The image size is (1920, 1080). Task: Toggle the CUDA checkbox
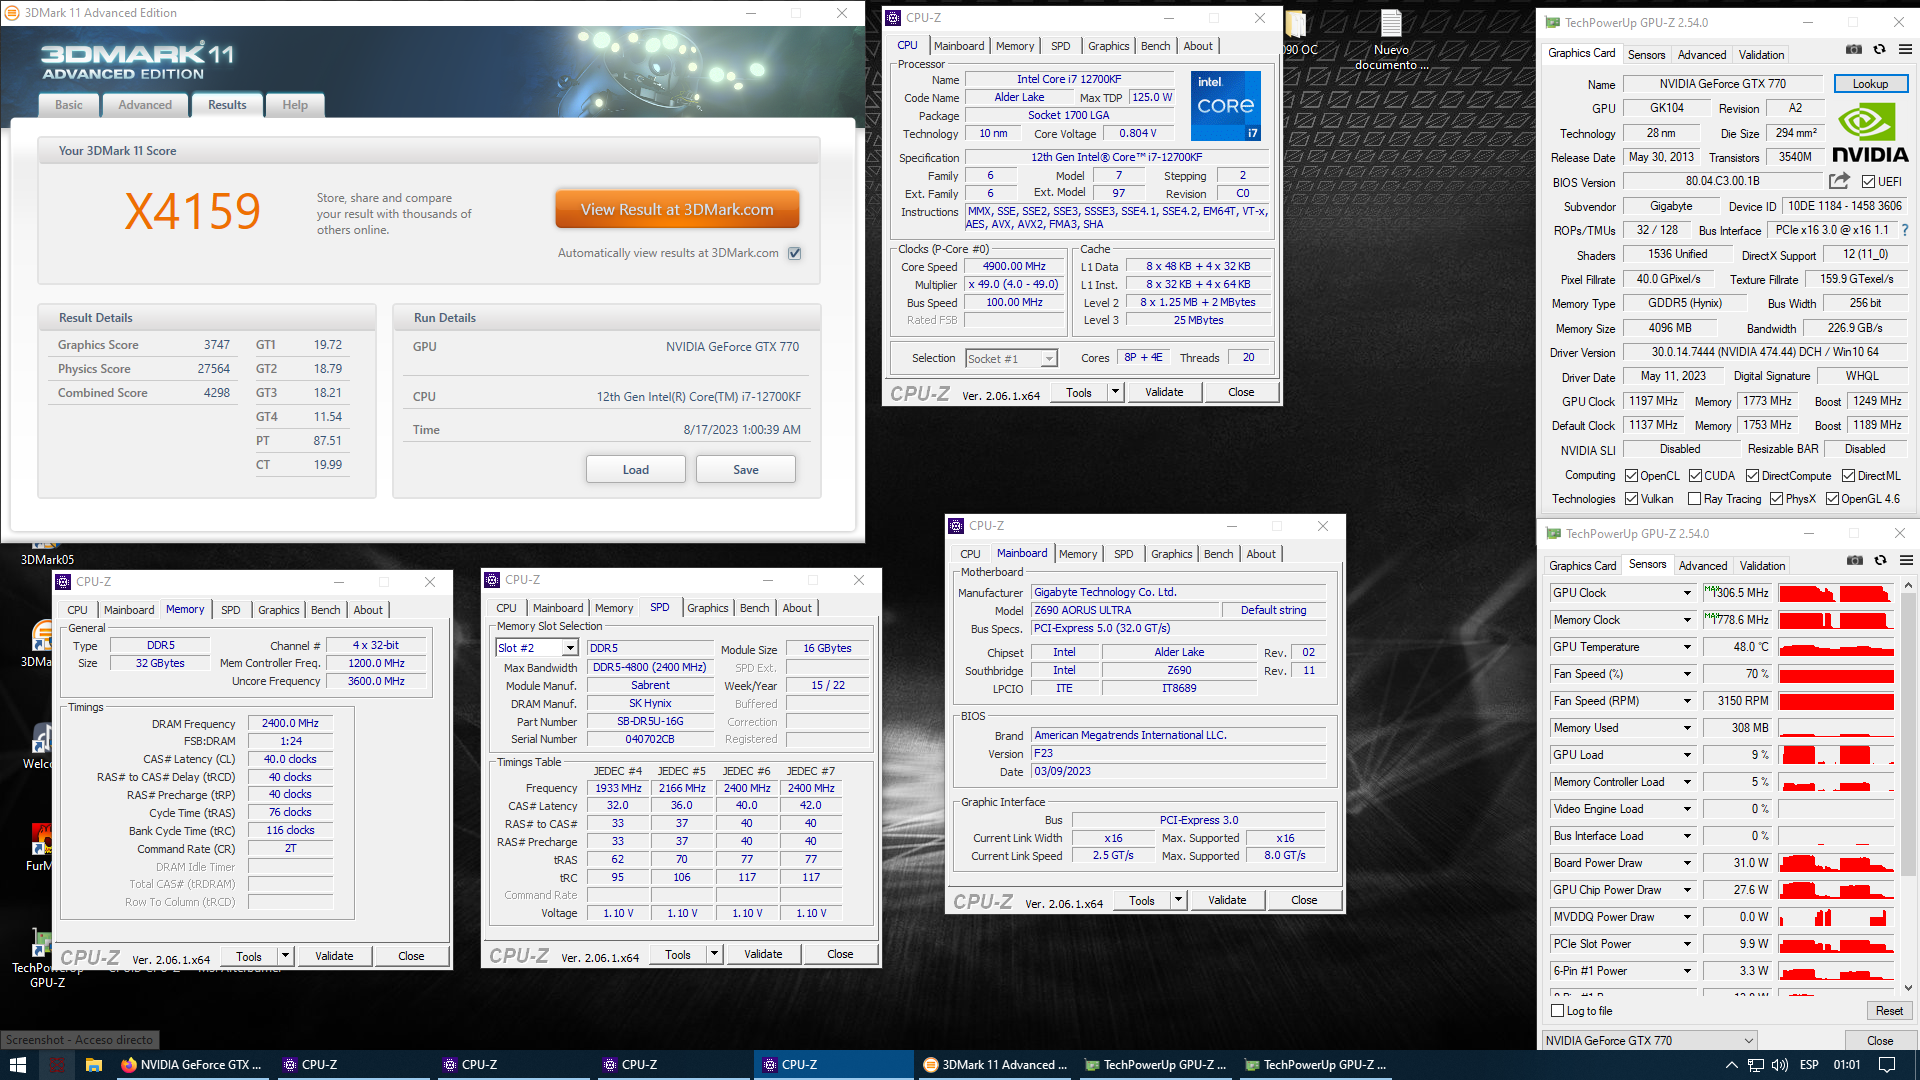tap(1696, 476)
